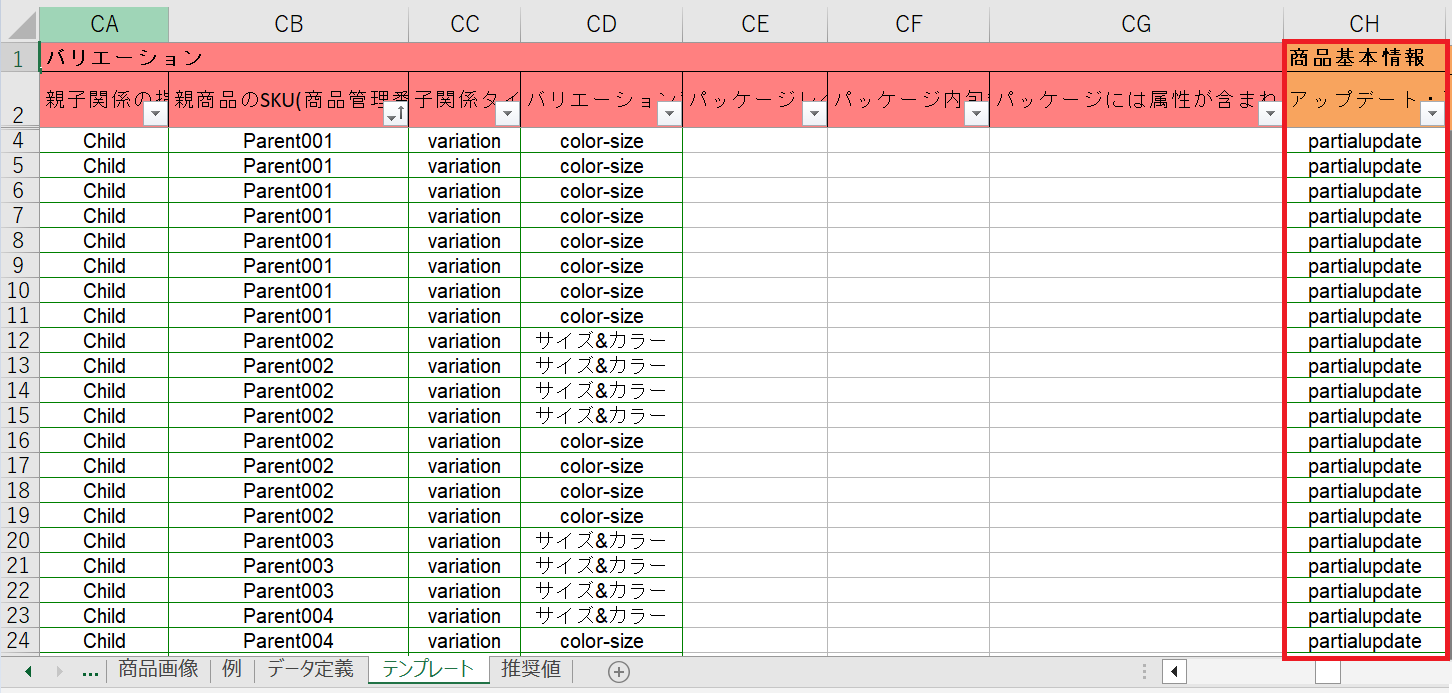Open filter dropdown for 親子関係 column
The width and height of the screenshot is (1456, 693).
pyautogui.click(x=155, y=115)
